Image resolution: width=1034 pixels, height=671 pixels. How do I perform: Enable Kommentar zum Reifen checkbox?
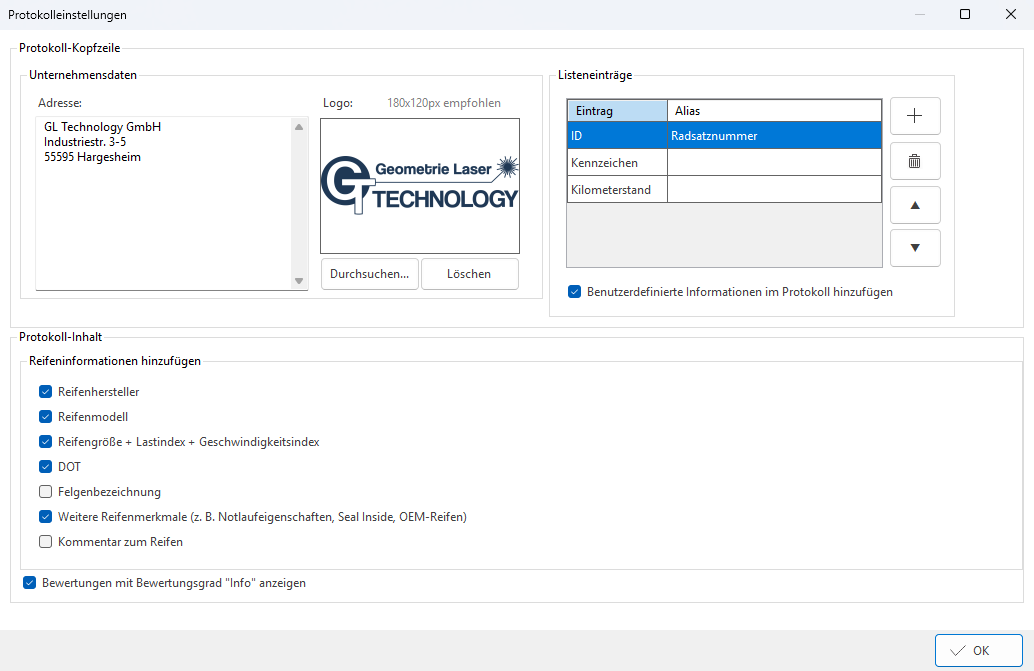(x=45, y=542)
